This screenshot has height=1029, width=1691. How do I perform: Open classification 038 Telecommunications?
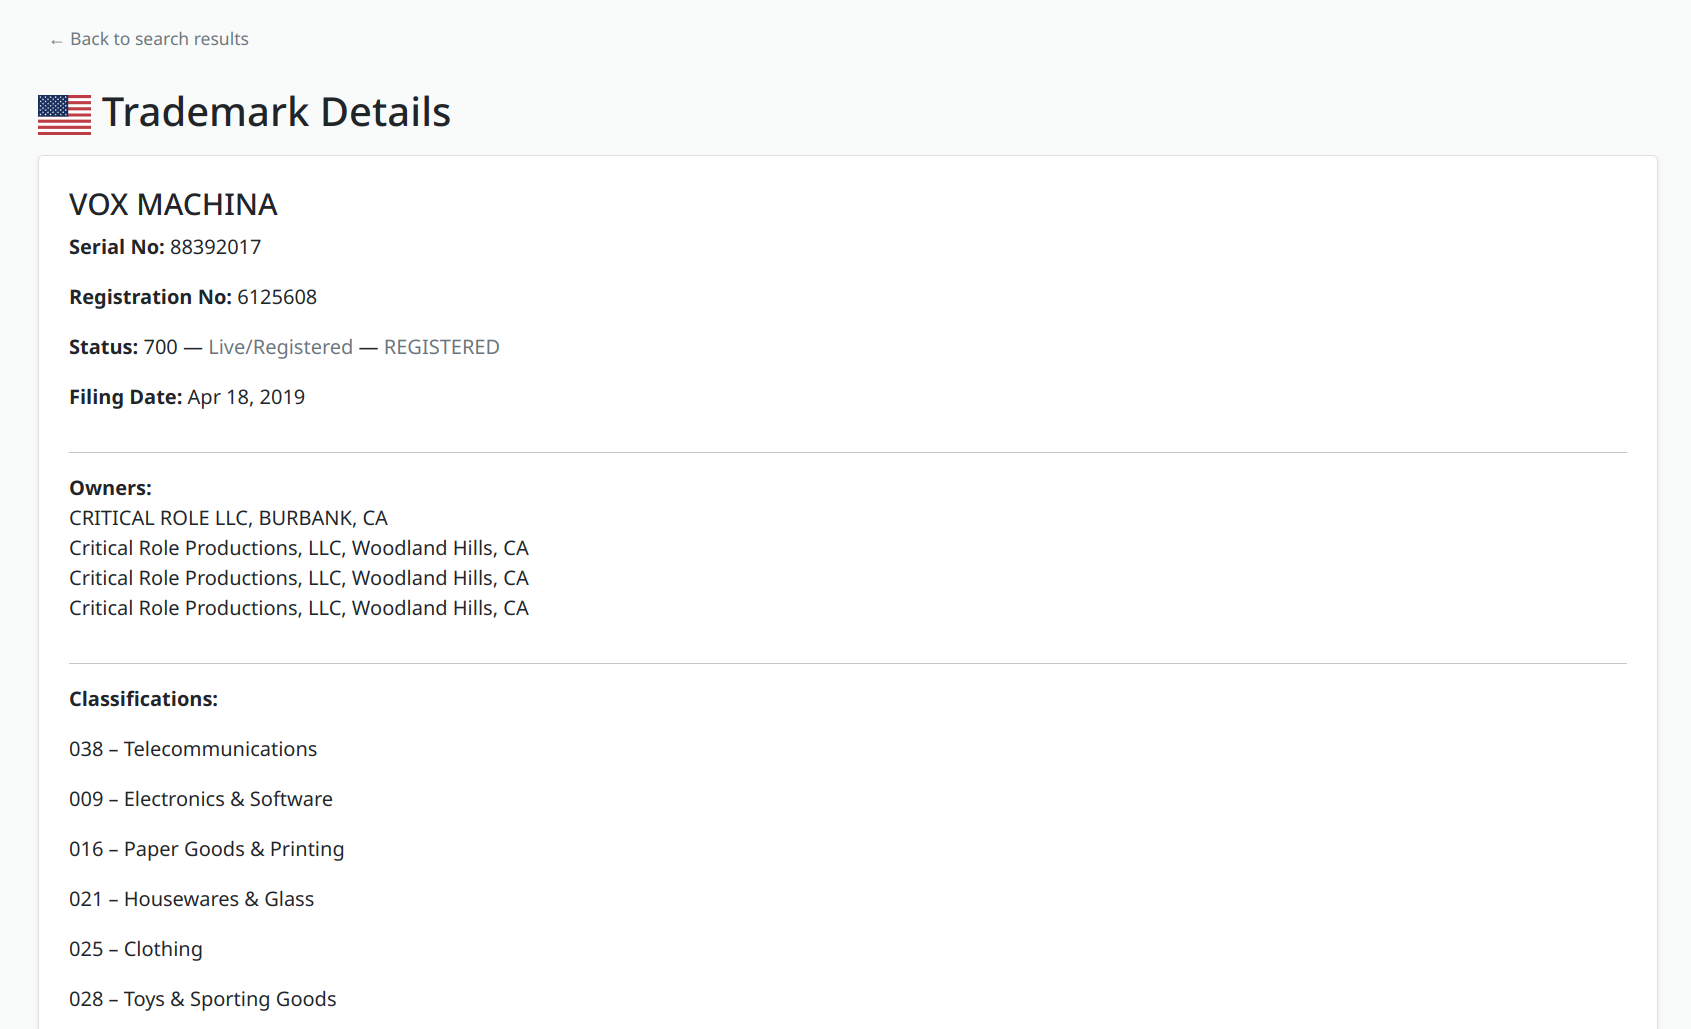[x=192, y=749]
